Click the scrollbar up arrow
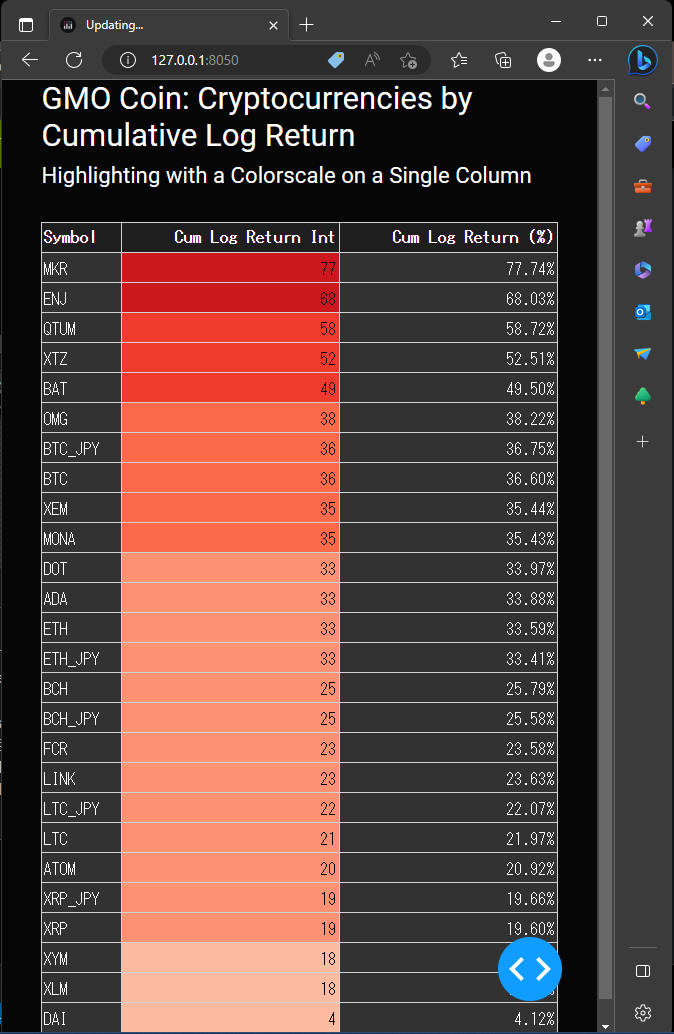 [x=605, y=88]
